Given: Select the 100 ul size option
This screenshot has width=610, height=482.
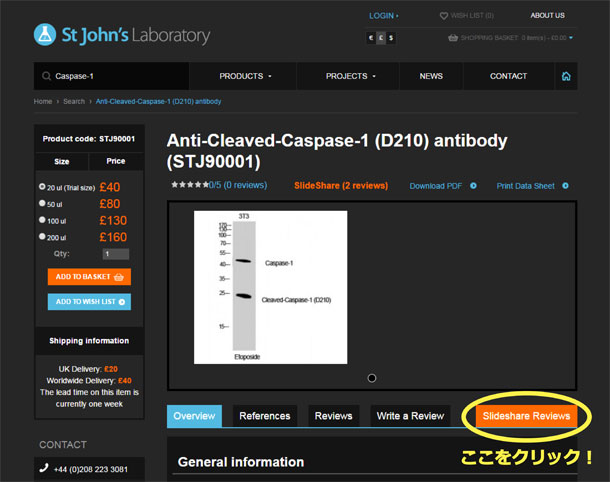Looking at the screenshot, I should tap(42, 220).
